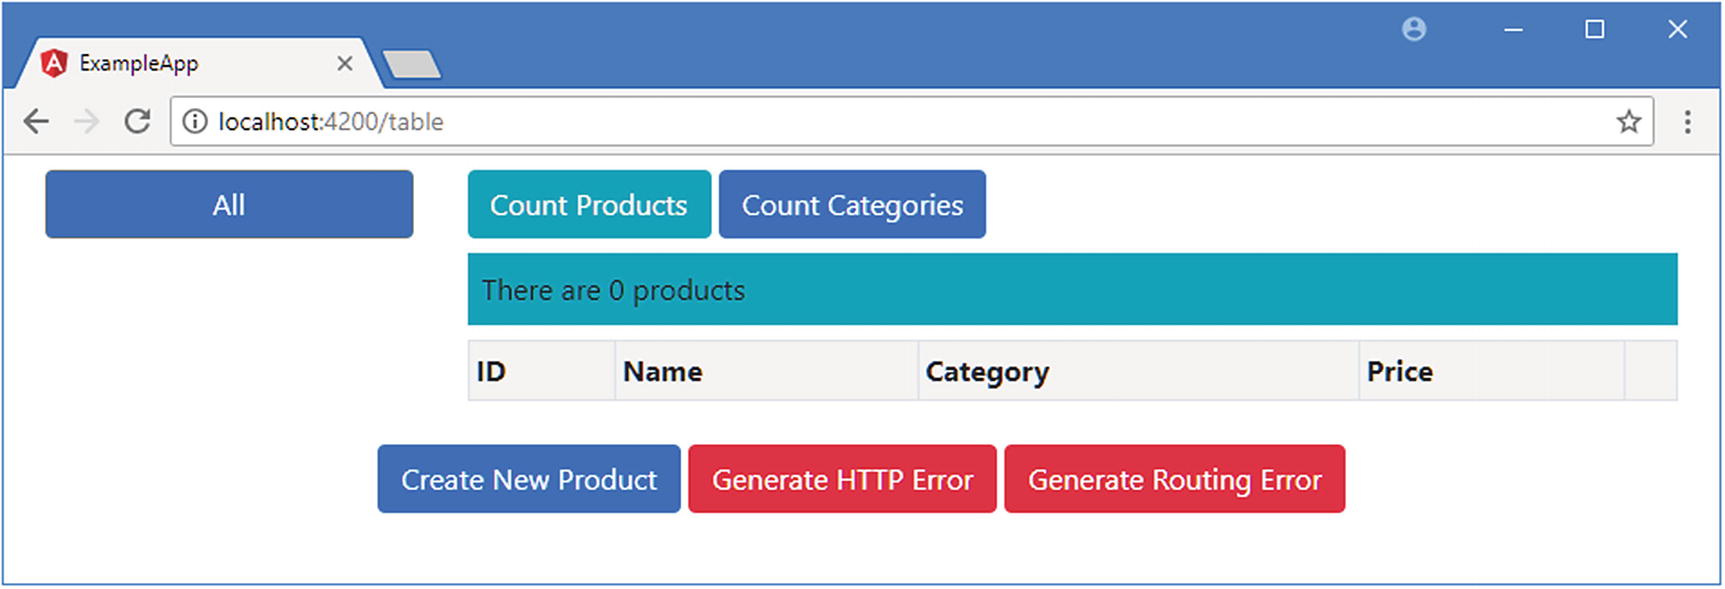Click the browser back arrow
Viewport: 1725px width, 589px height.
[36, 122]
